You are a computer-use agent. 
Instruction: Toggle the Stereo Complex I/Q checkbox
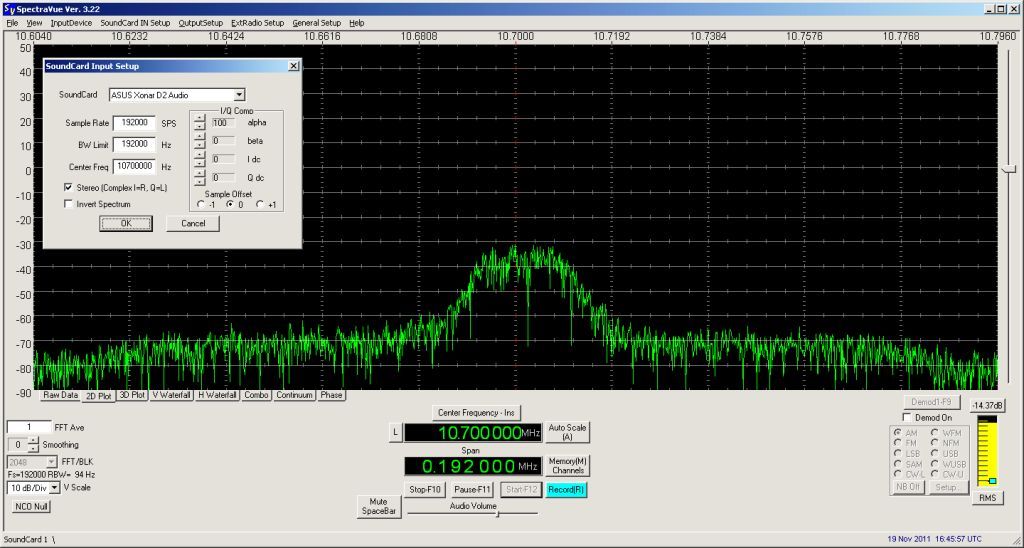(69, 187)
